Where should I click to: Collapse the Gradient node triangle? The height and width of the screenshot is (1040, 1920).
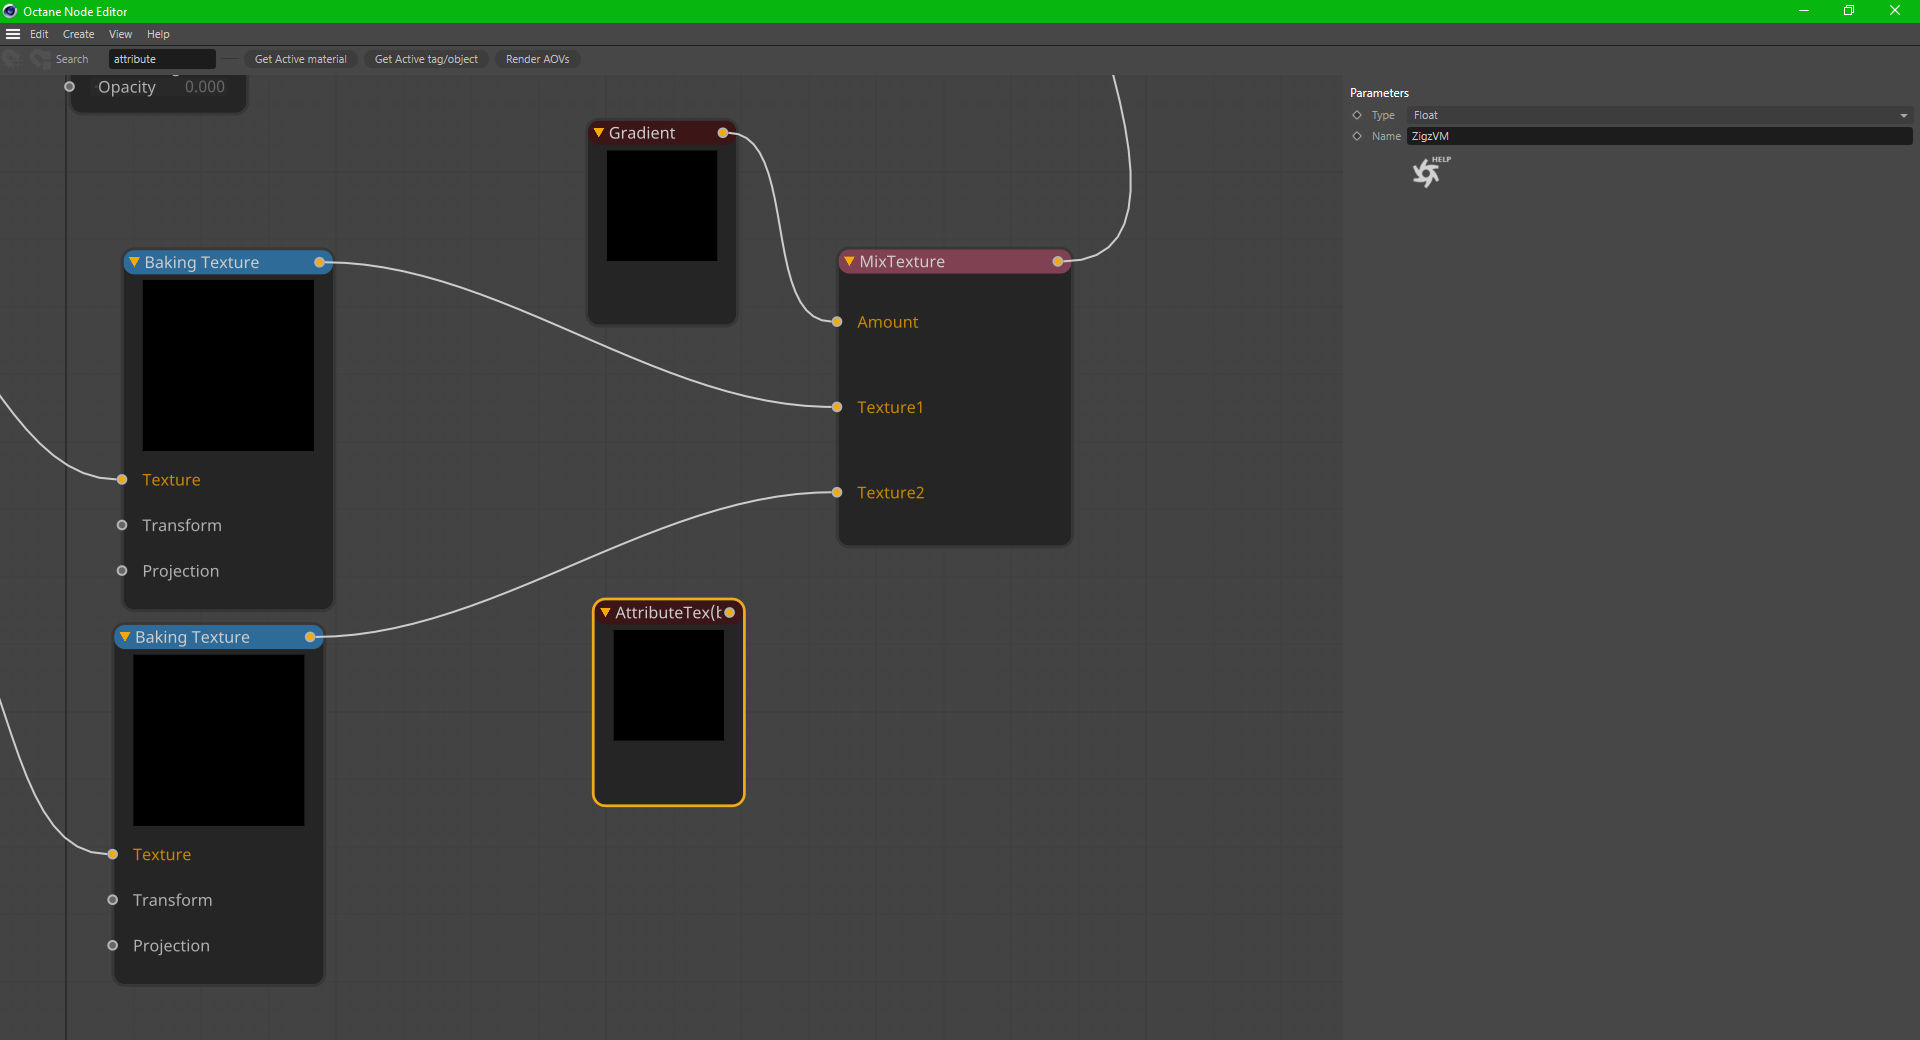pos(599,133)
